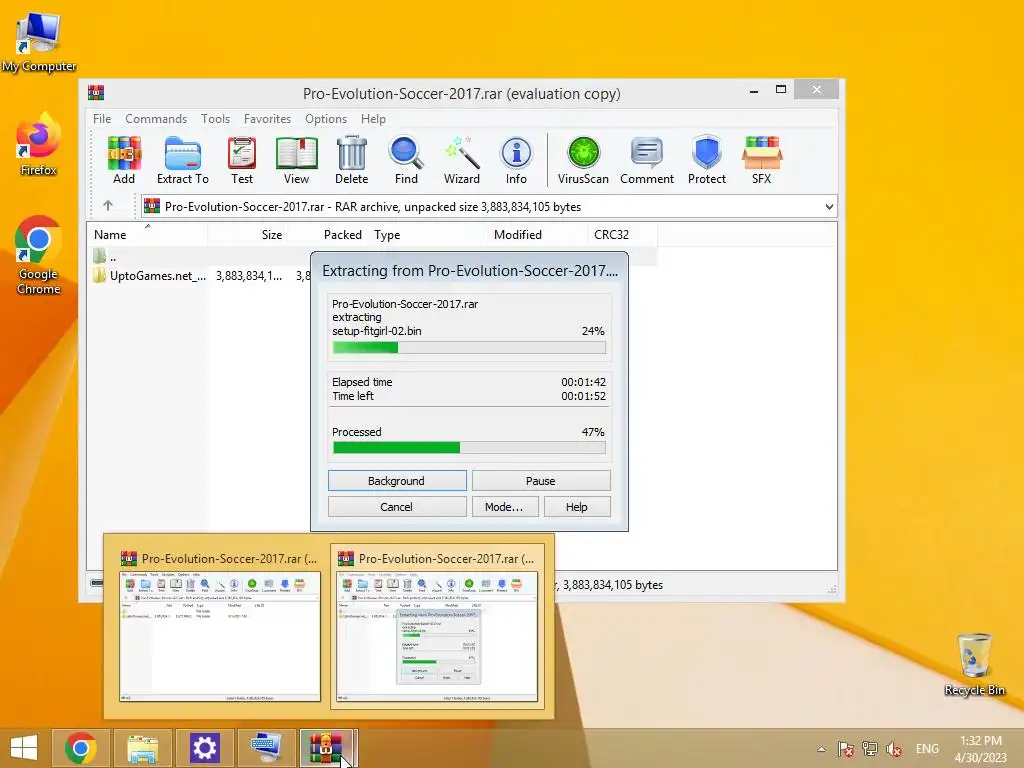
Task: Click the setup-fitgirl-02.bin filename text
Action: tap(377, 331)
